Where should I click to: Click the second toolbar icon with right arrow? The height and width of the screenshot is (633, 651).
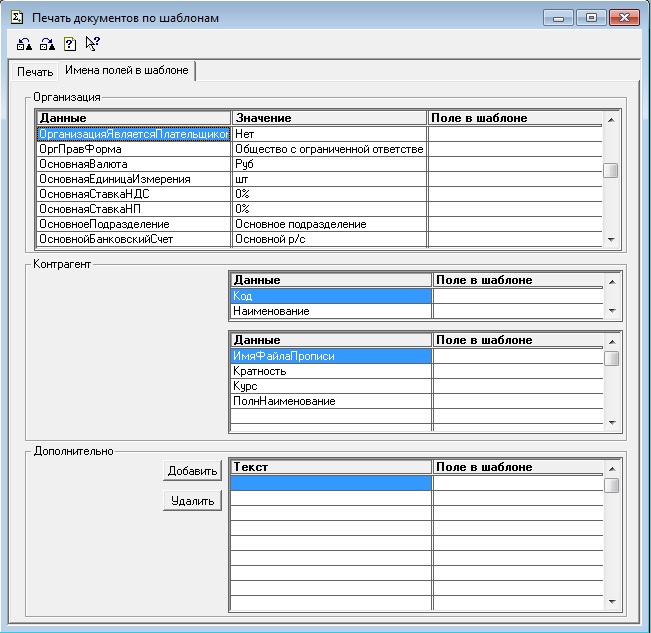coord(46,43)
